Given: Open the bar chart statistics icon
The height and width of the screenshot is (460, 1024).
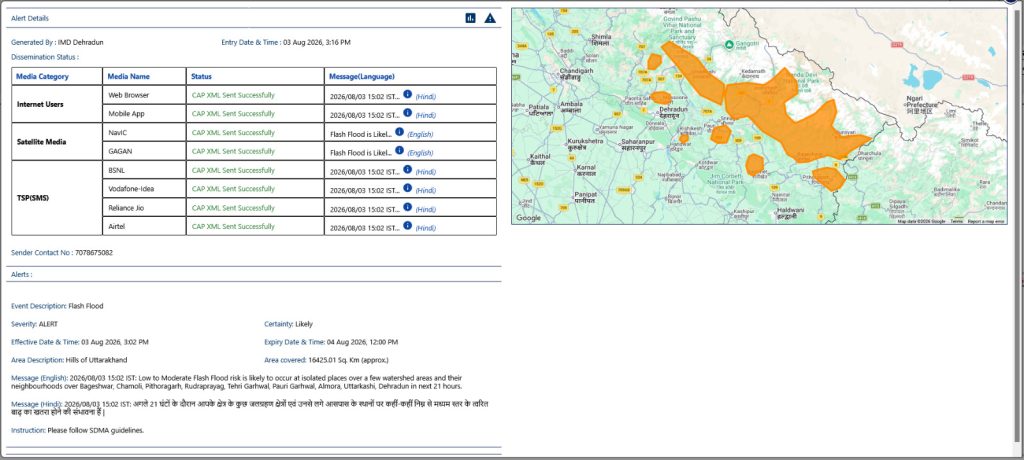Looking at the screenshot, I should (x=470, y=18).
